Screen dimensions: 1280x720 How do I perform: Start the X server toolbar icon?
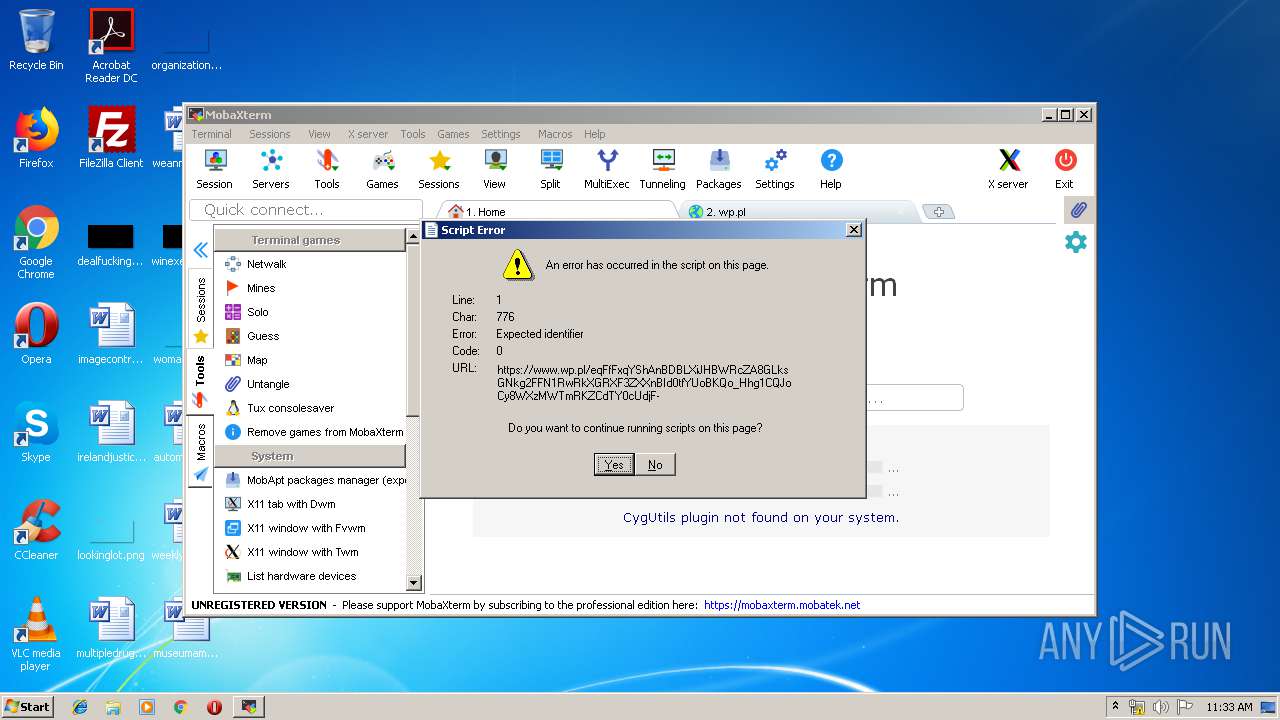tap(1008, 169)
